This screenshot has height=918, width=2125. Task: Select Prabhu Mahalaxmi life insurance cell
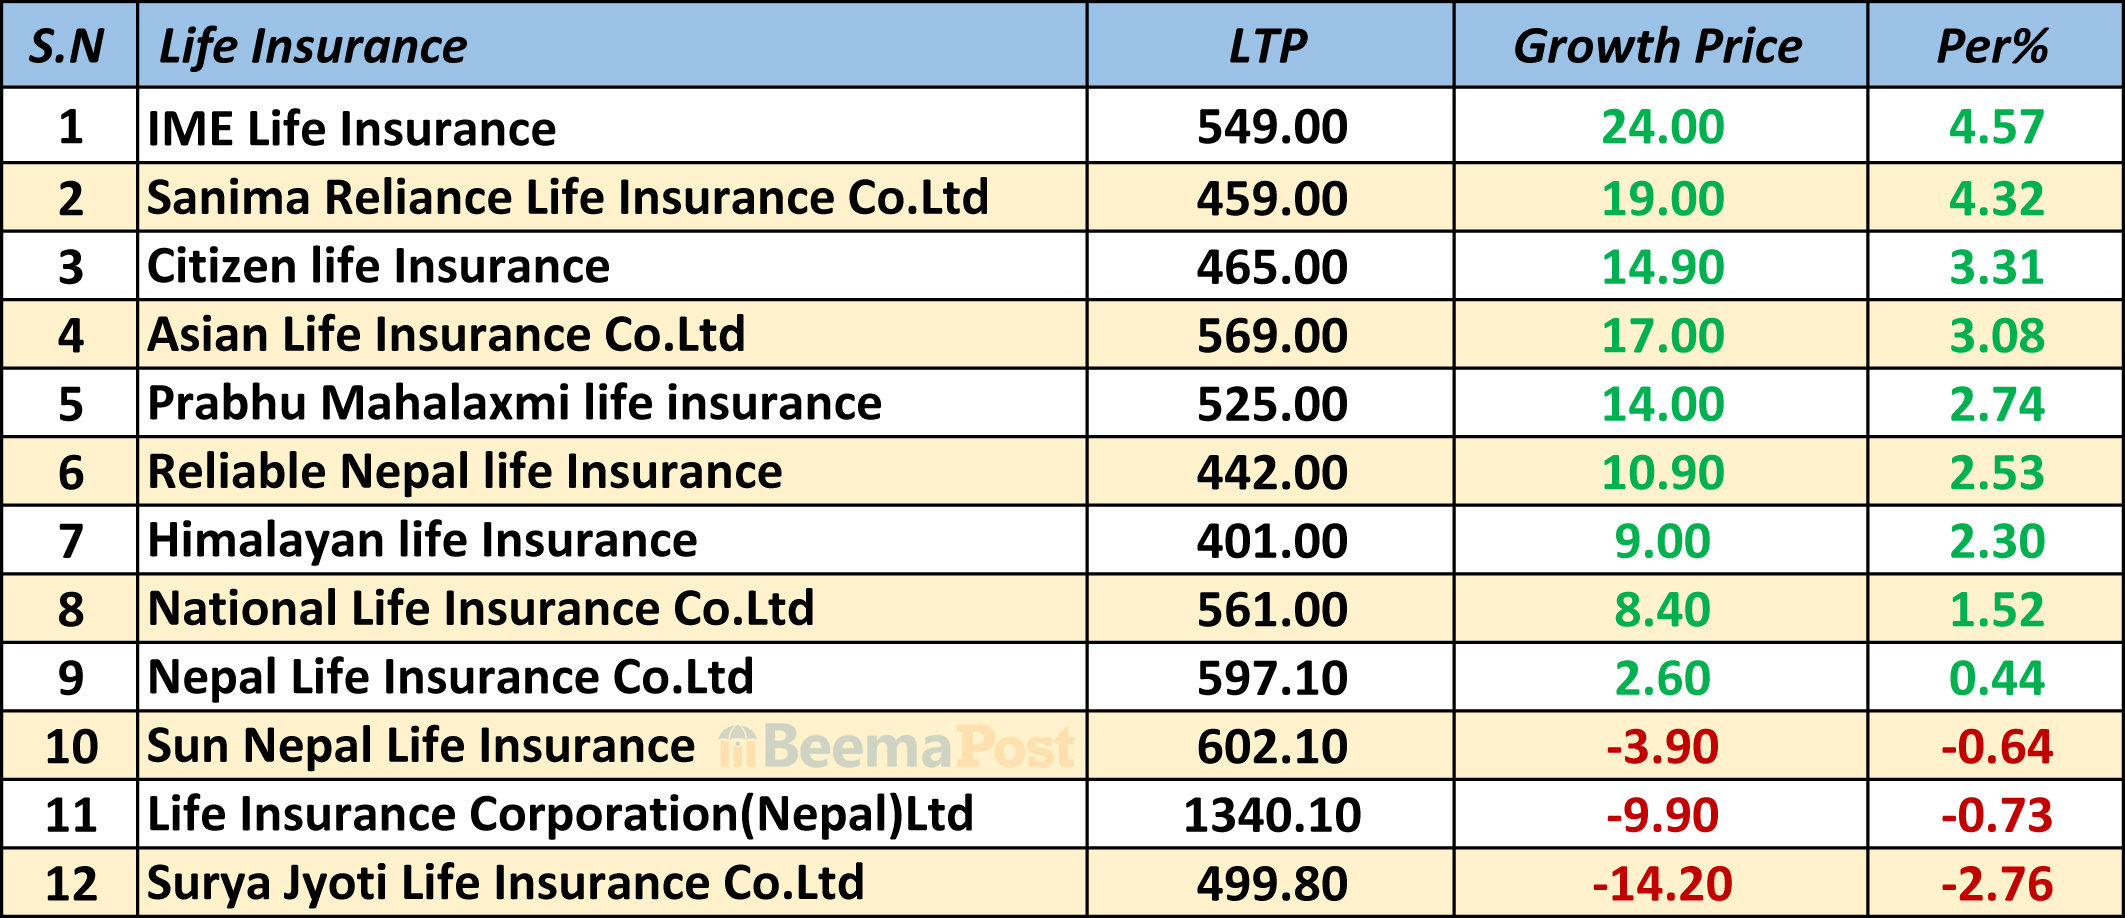514,404
